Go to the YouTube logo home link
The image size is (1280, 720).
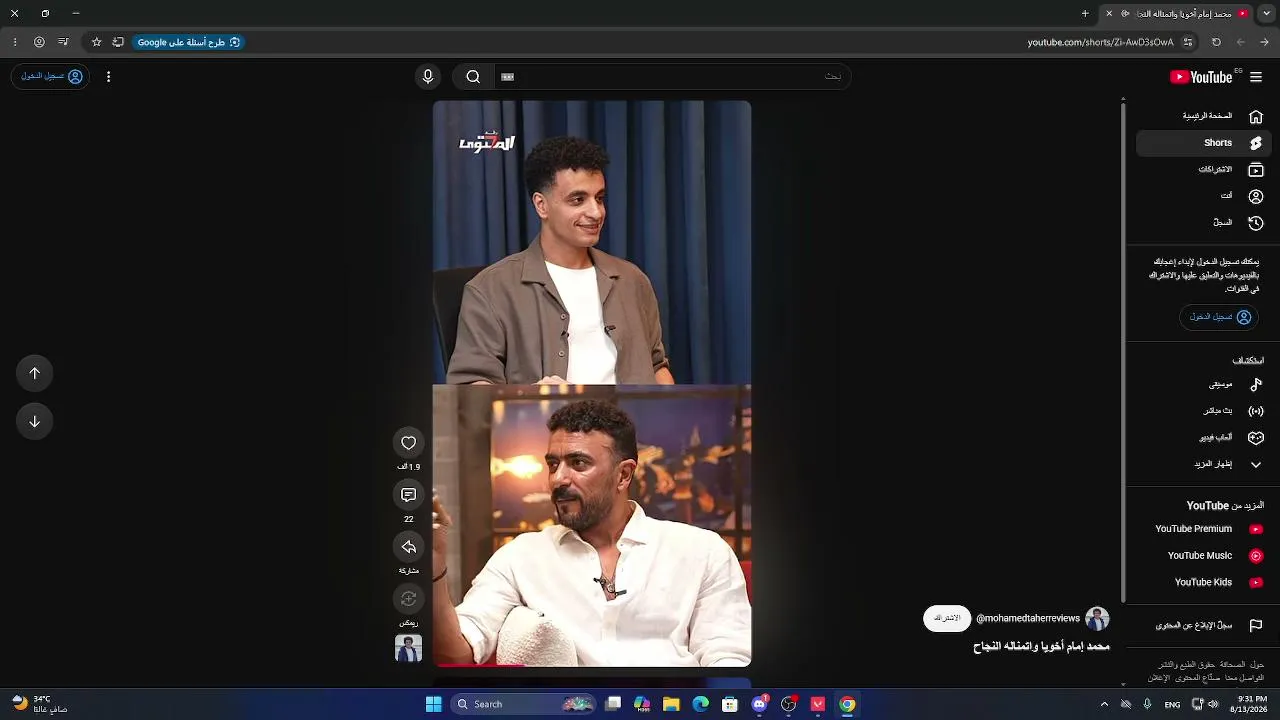(x=1201, y=77)
